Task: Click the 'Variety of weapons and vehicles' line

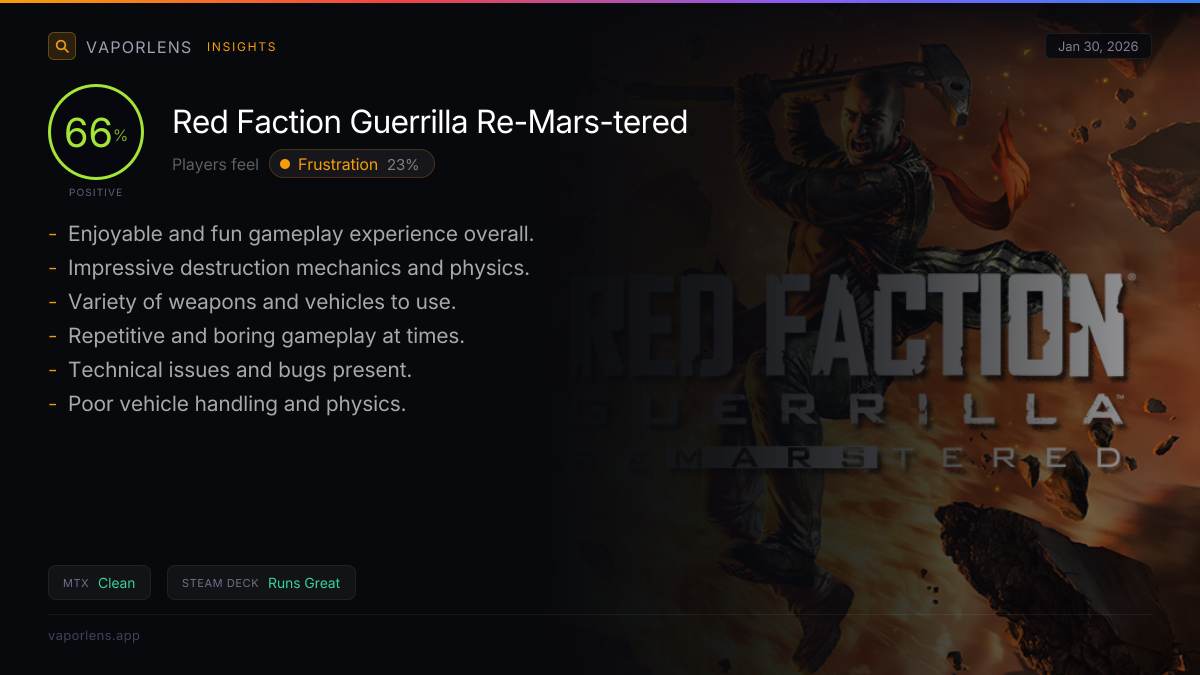Action: pos(262,302)
